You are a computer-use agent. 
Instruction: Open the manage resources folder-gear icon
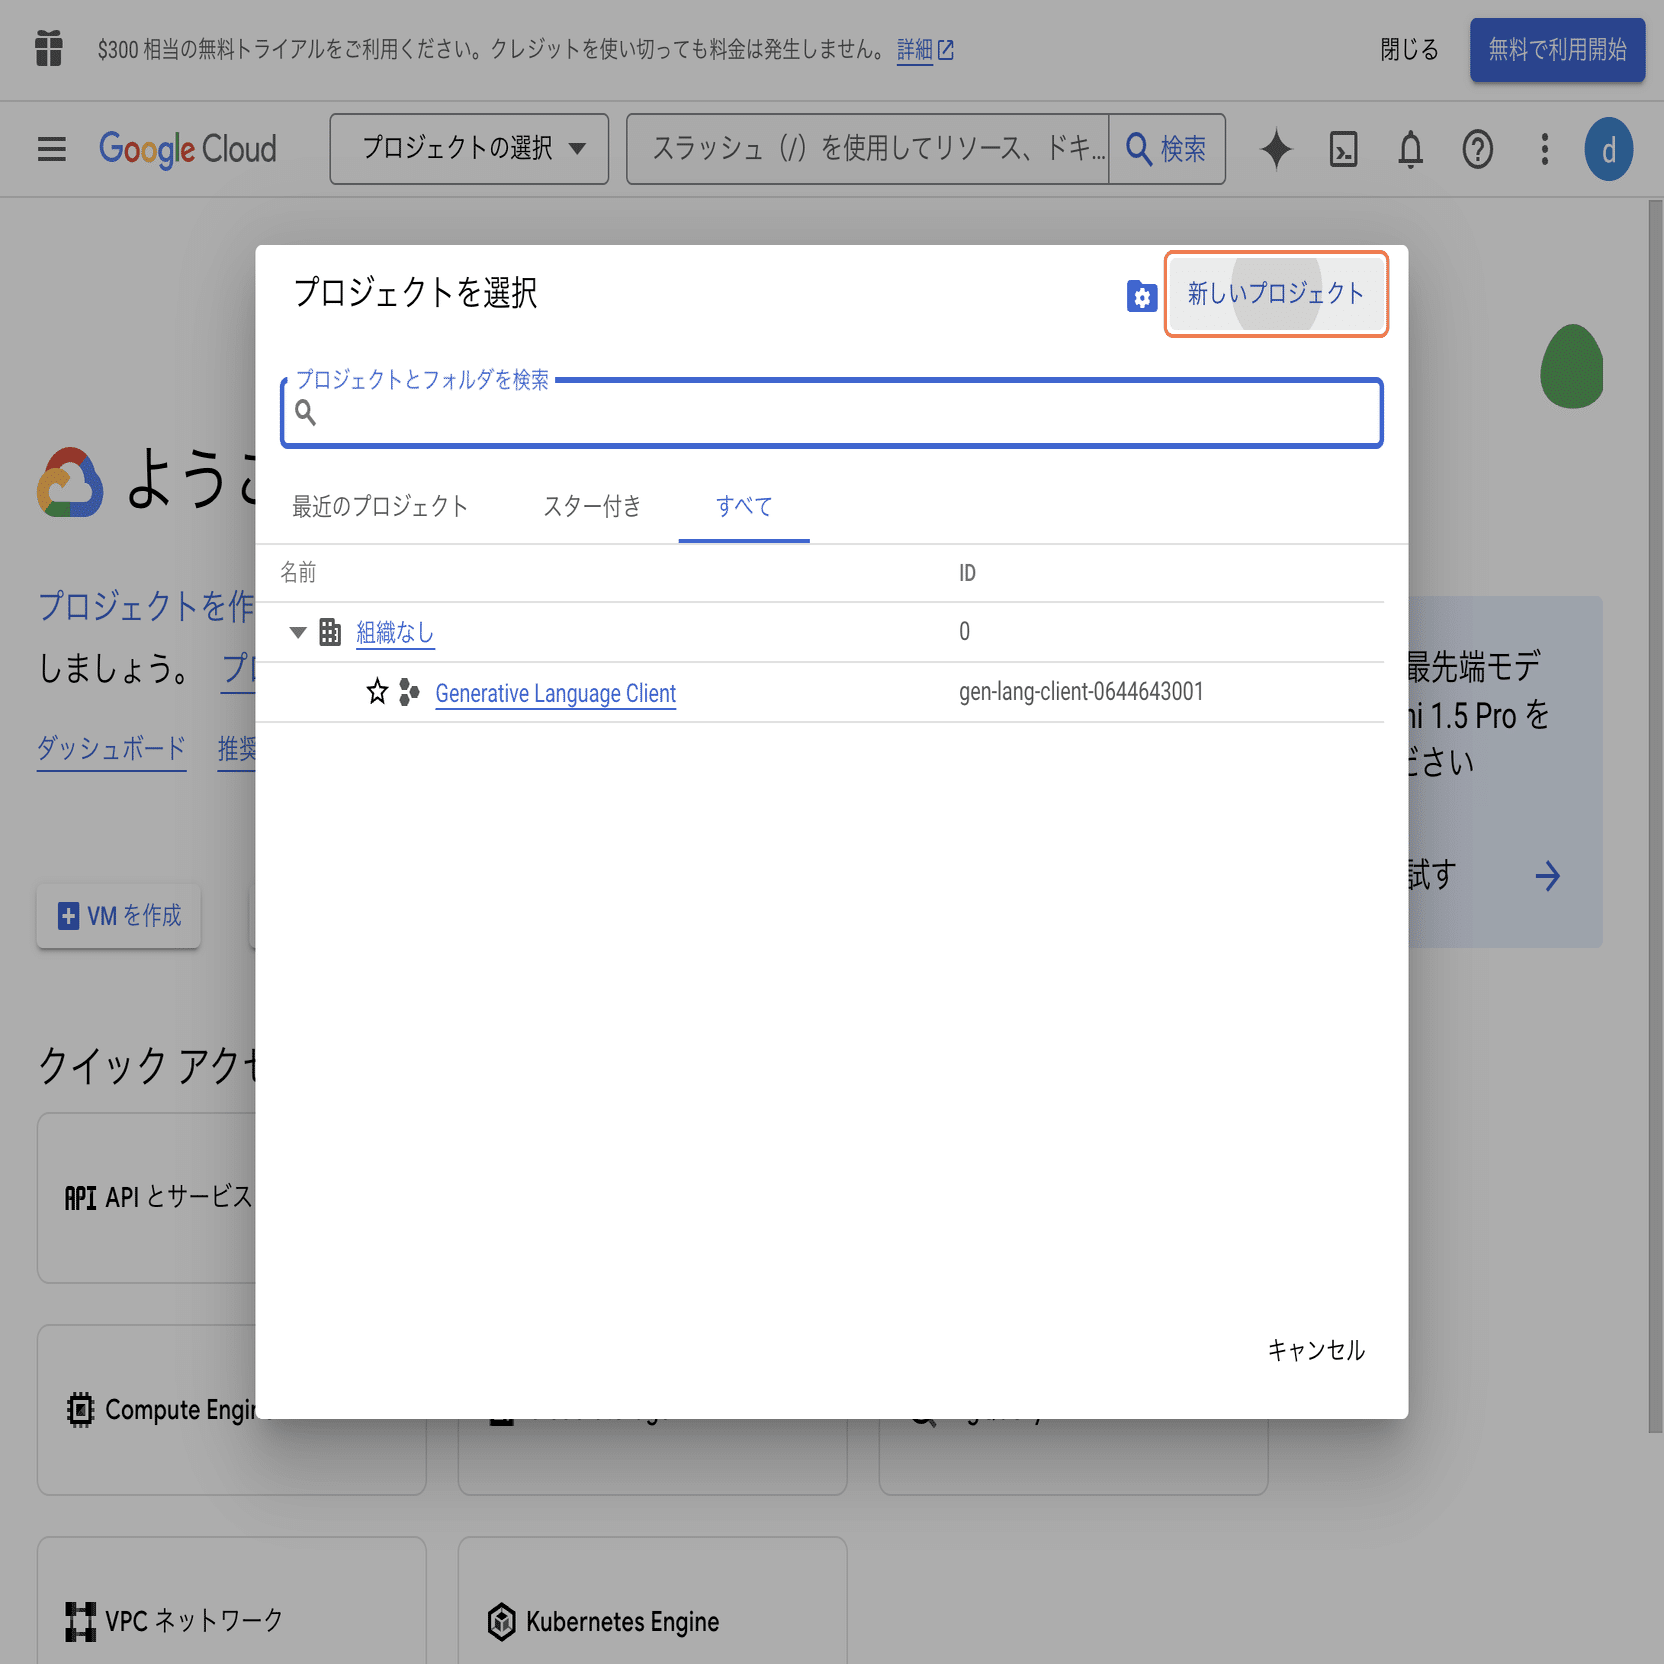(x=1141, y=296)
